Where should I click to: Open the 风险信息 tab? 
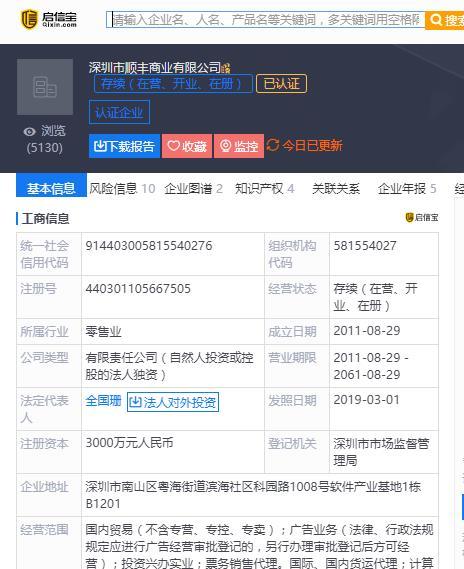(x=122, y=189)
